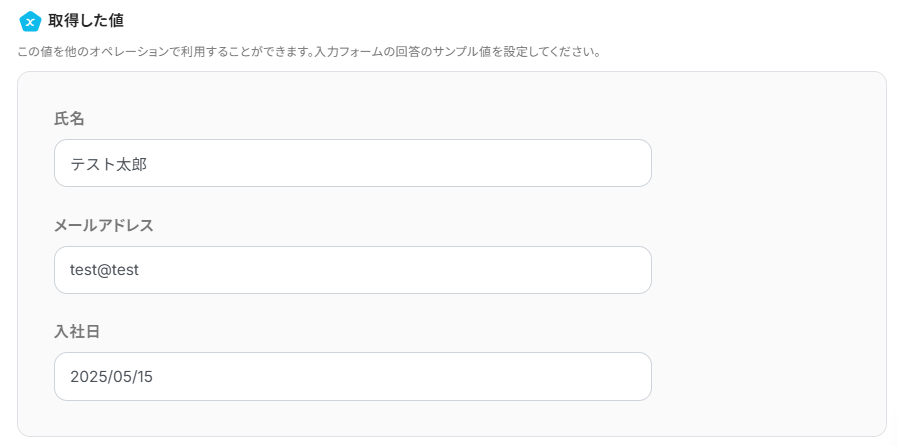The height and width of the screenshot is (446, 897).
Task: Click the test@test value text
Action: click(103, 270)
